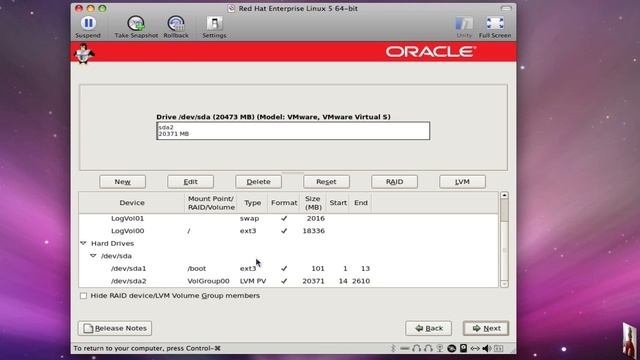Image resolution: width=640 pixels, height=360 pixels.
Task: Click the Bluetooth status bar icon
Action: click(393, 348)
